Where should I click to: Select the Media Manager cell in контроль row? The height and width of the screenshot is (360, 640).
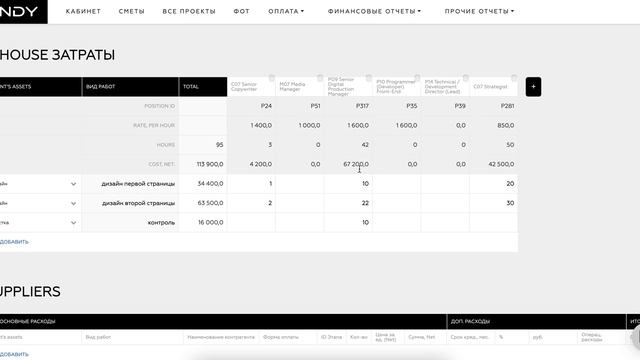point(300,222)
